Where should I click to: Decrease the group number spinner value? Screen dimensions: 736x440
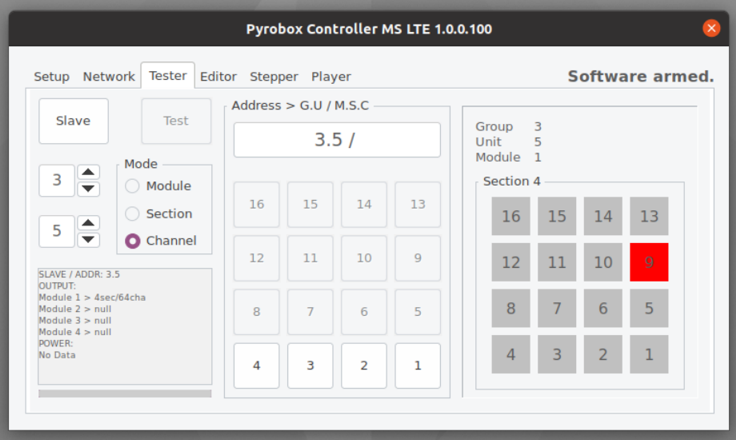point(88,189)
